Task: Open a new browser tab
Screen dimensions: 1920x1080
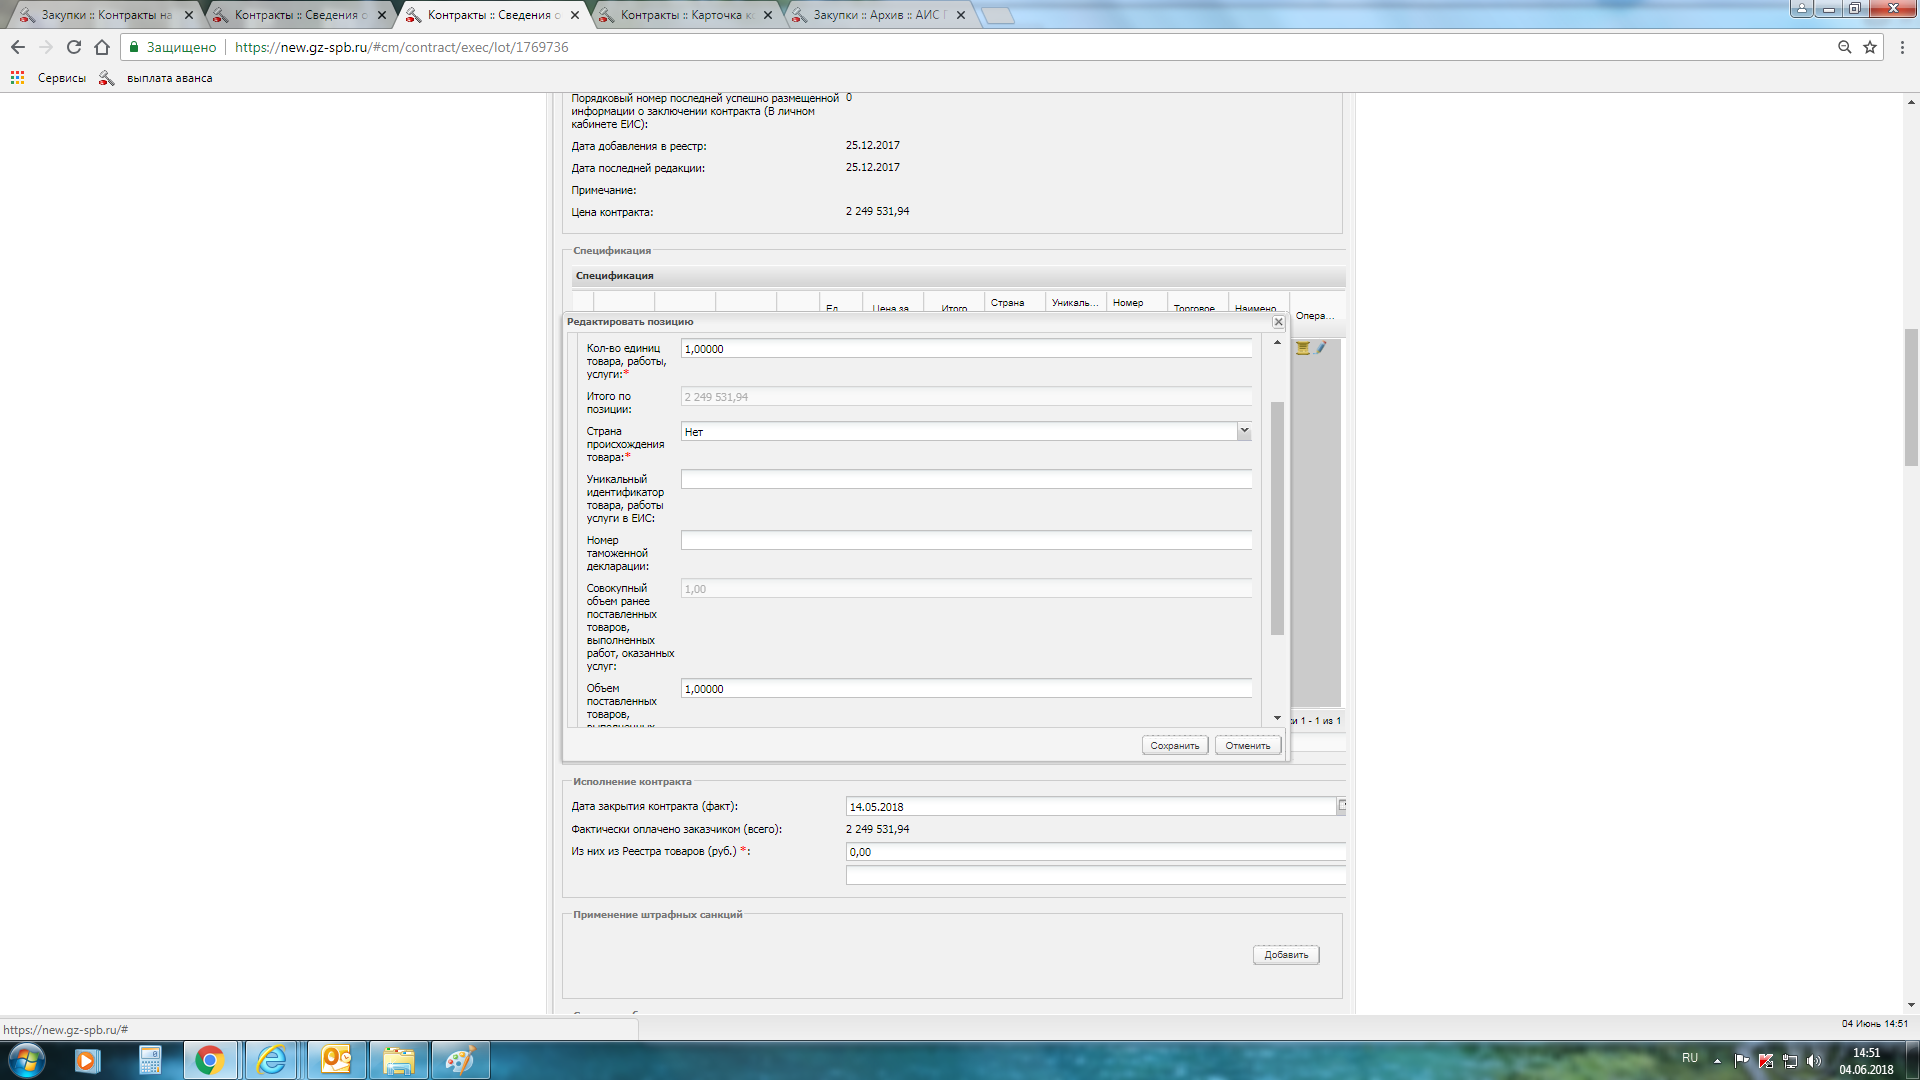Action: (997, 15)
